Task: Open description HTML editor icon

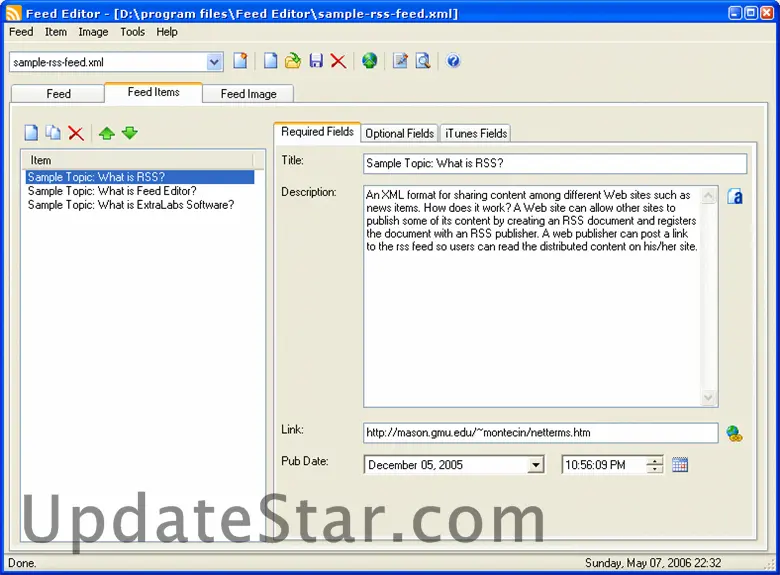Action: (735, 196)
